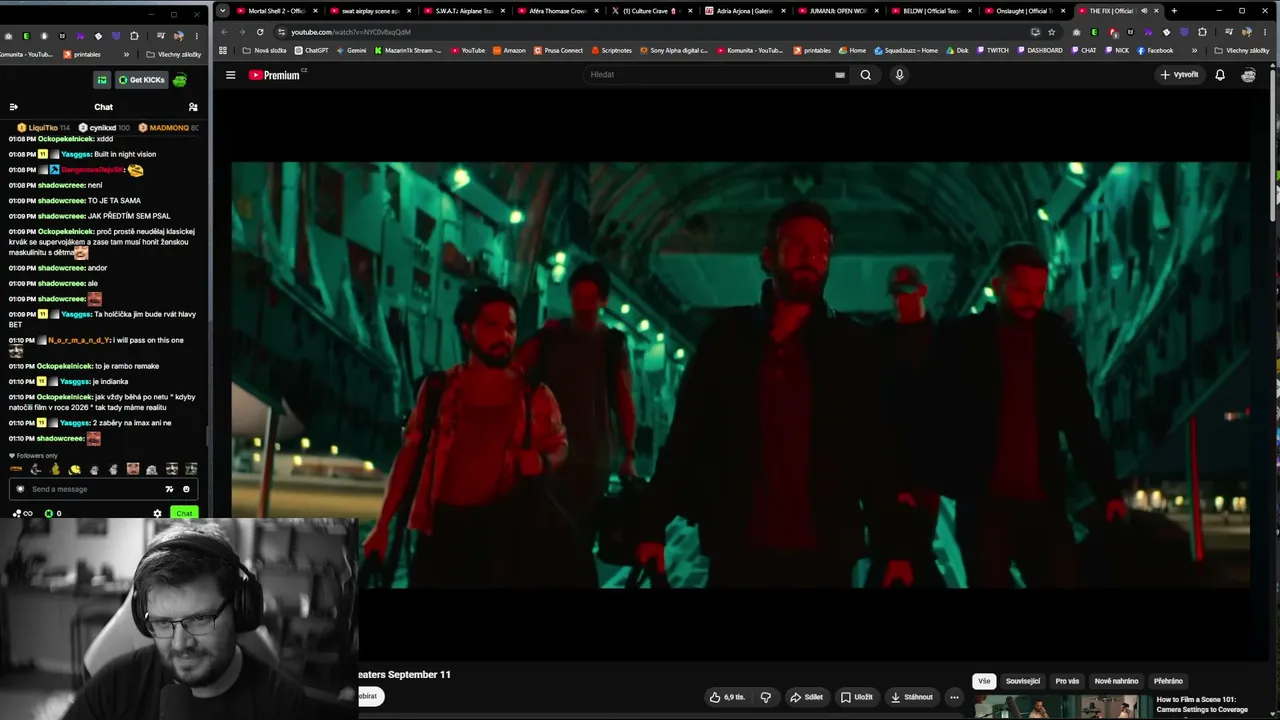Show the chat users list icon

[193, 107]
